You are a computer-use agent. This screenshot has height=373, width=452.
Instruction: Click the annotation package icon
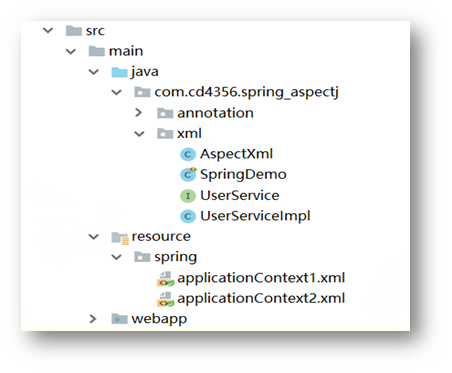165,113
